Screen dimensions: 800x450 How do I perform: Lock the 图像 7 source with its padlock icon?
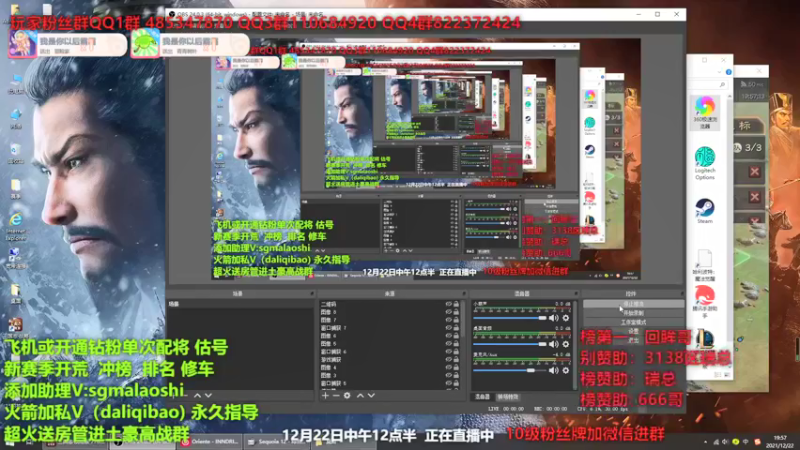point(456,320)
